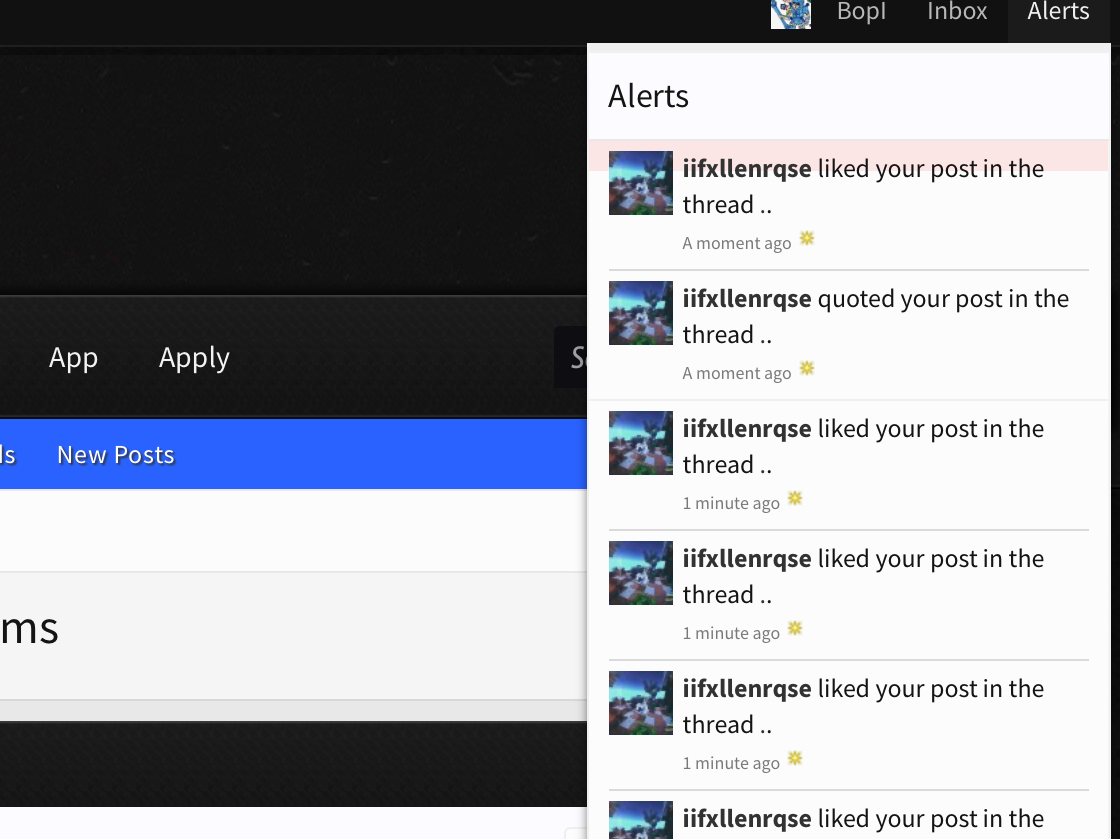Click the search input field
1120x839 pixels.
coord(571,357)
